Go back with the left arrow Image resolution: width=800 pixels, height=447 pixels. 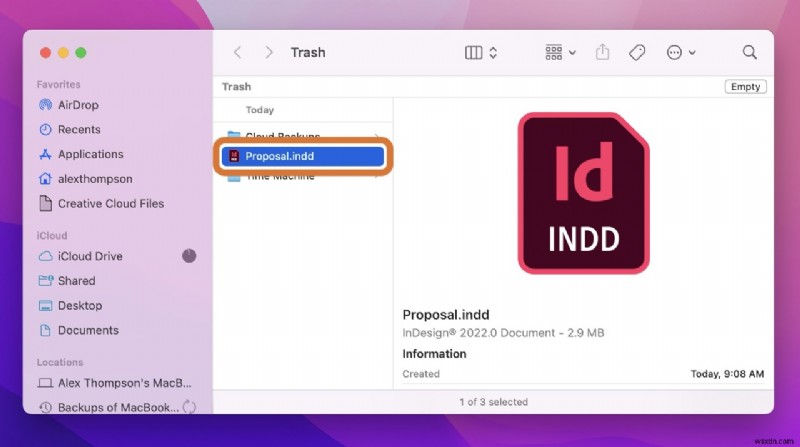click(237, 53)
